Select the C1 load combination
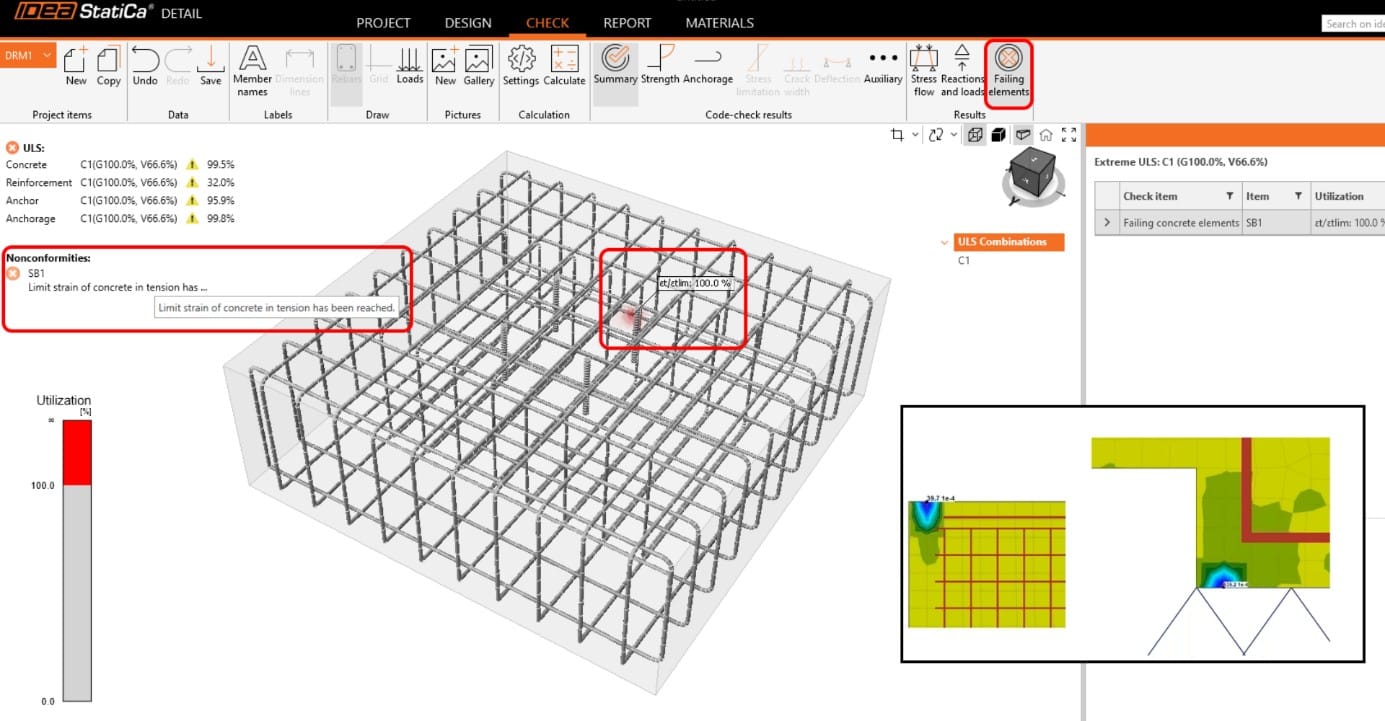This screenshot has height=721, width=1385. [x=964, y=261]
